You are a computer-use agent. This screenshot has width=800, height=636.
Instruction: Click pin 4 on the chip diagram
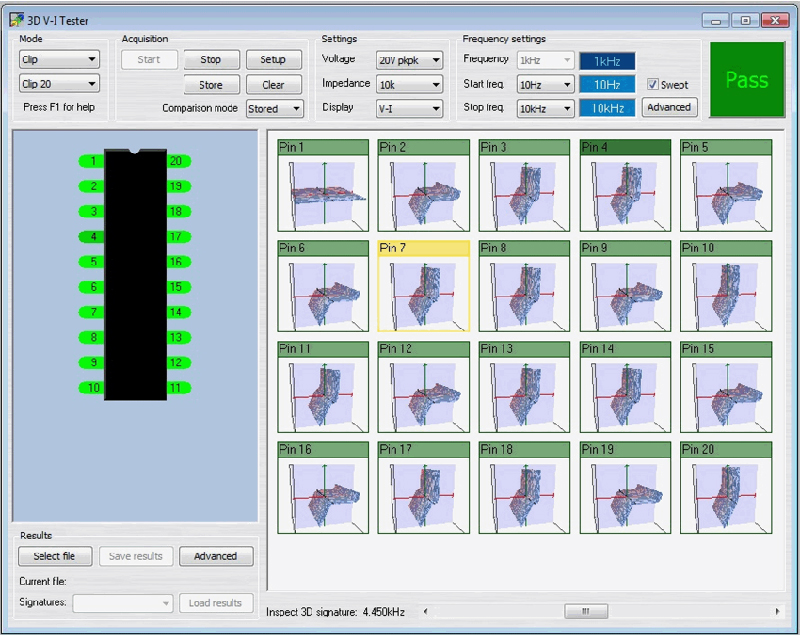[92, 237]
